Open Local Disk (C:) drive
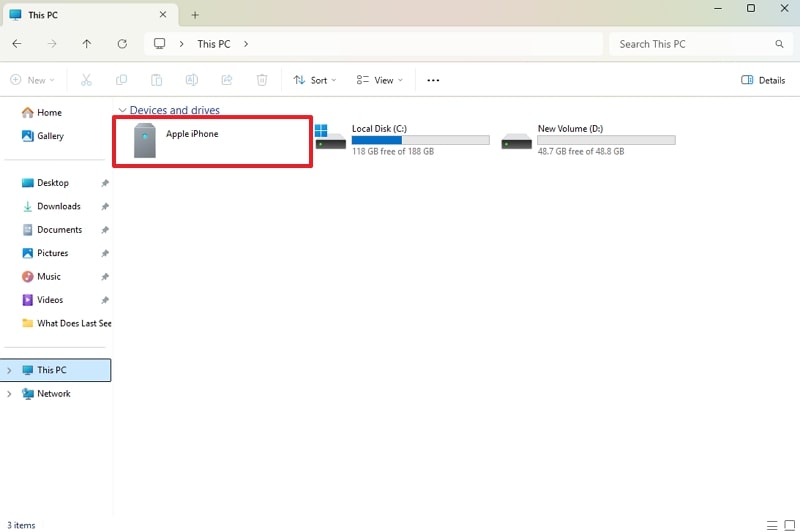The image size is (800, 532). 403,140
